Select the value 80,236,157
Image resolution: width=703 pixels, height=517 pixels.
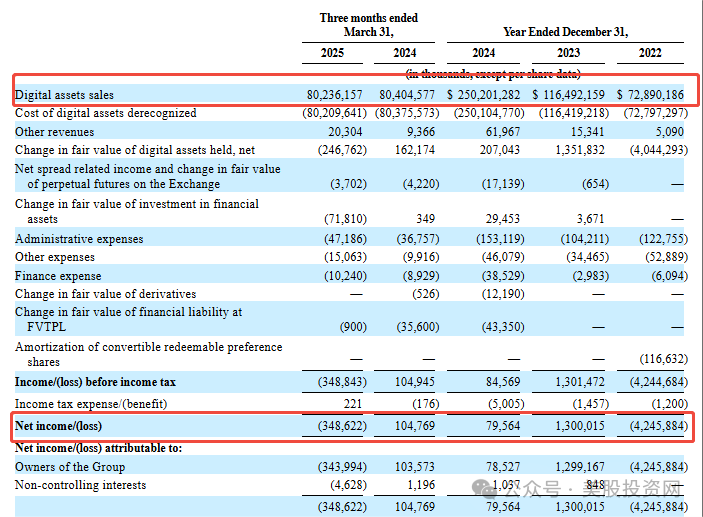(x=334, y=95)
